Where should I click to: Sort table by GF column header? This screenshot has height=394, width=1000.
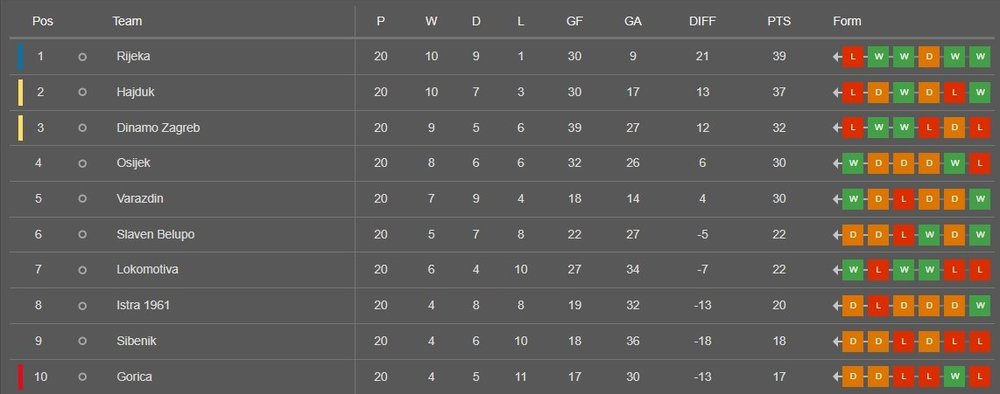(575, 21)
